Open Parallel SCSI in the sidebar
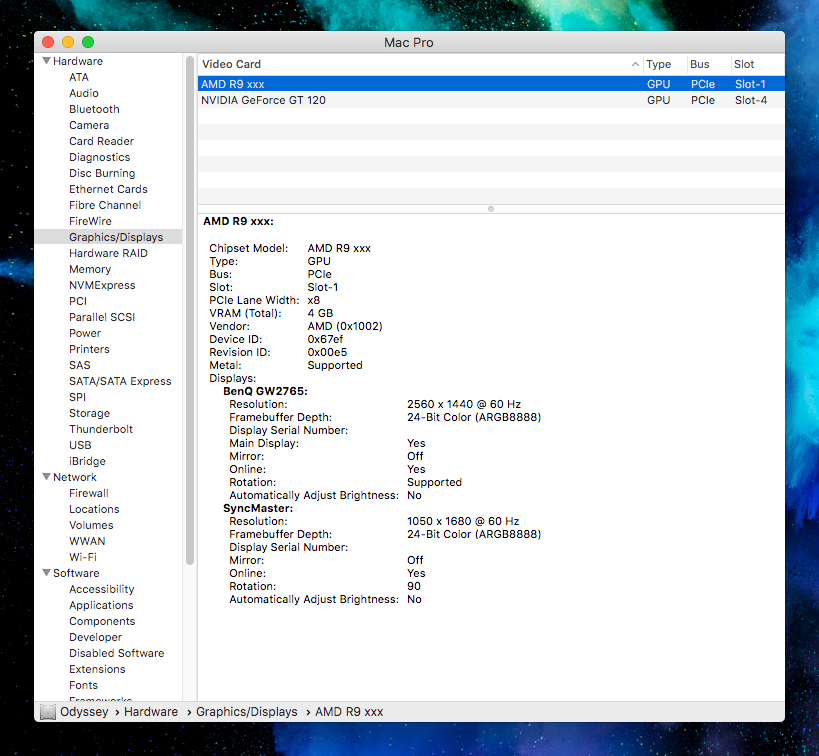819x756 pixels. 102,317
